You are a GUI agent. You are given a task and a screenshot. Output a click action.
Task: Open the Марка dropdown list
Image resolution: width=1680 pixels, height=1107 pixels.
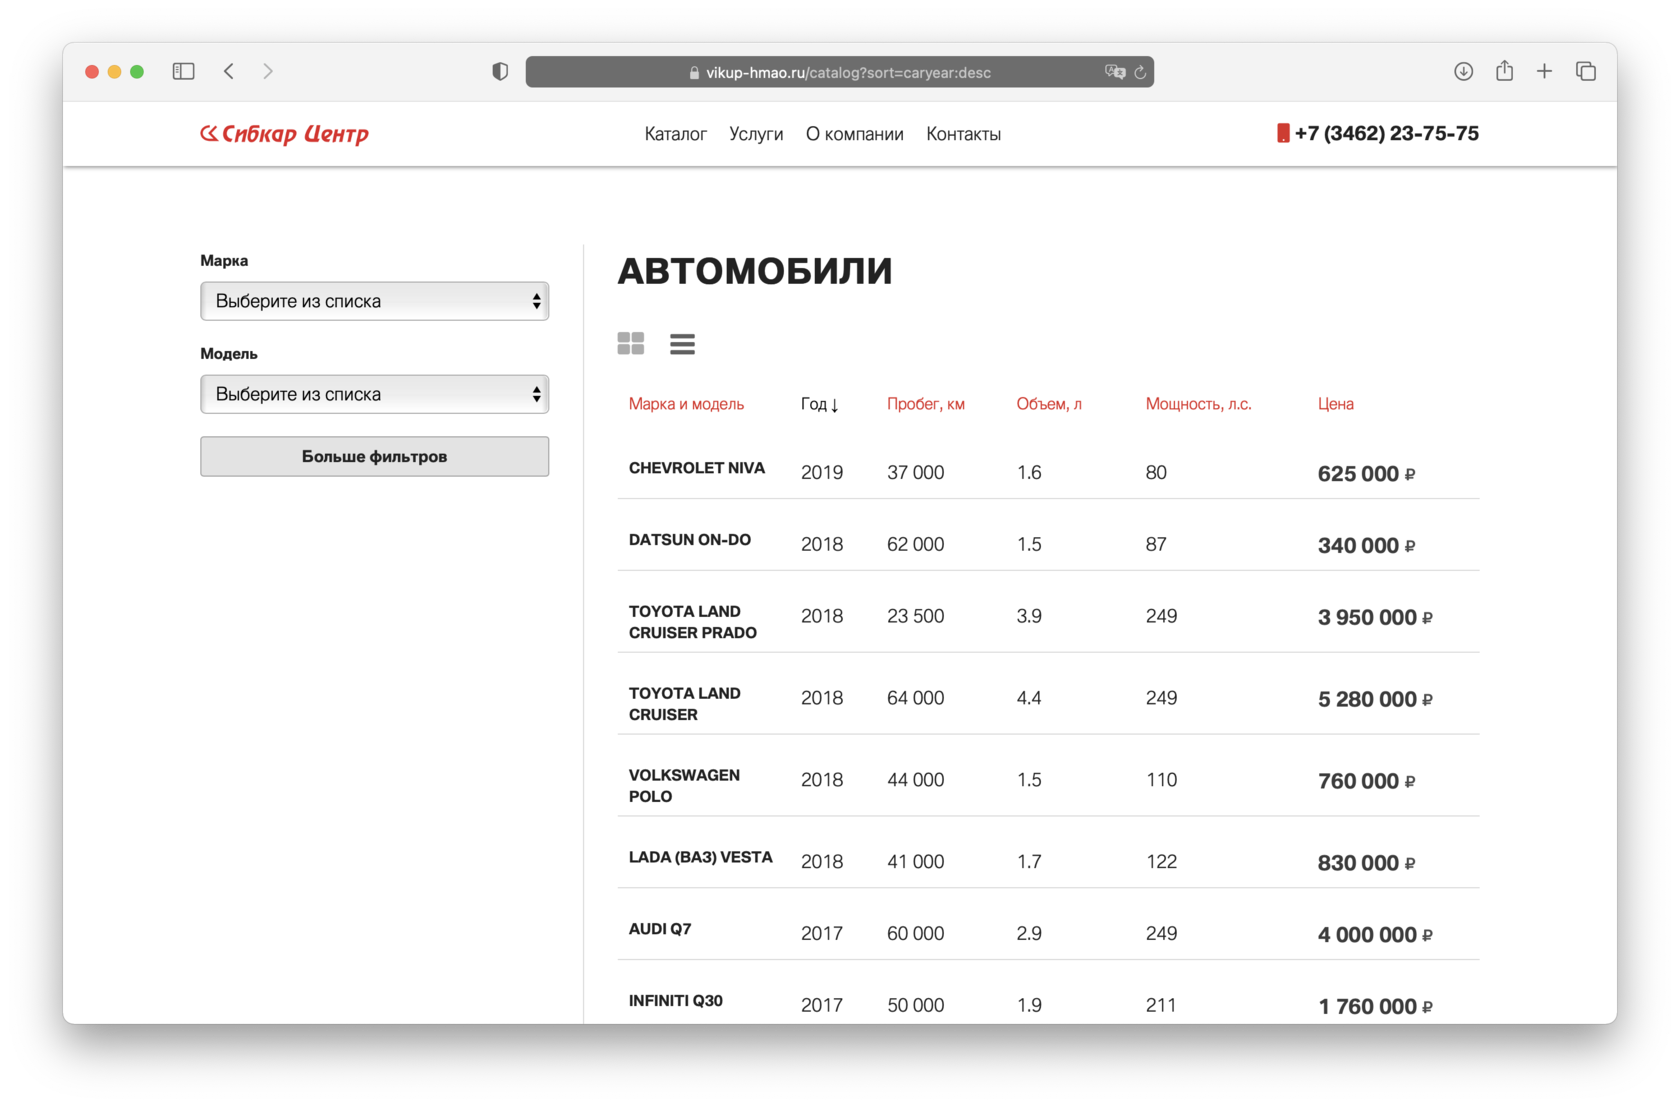374,301
